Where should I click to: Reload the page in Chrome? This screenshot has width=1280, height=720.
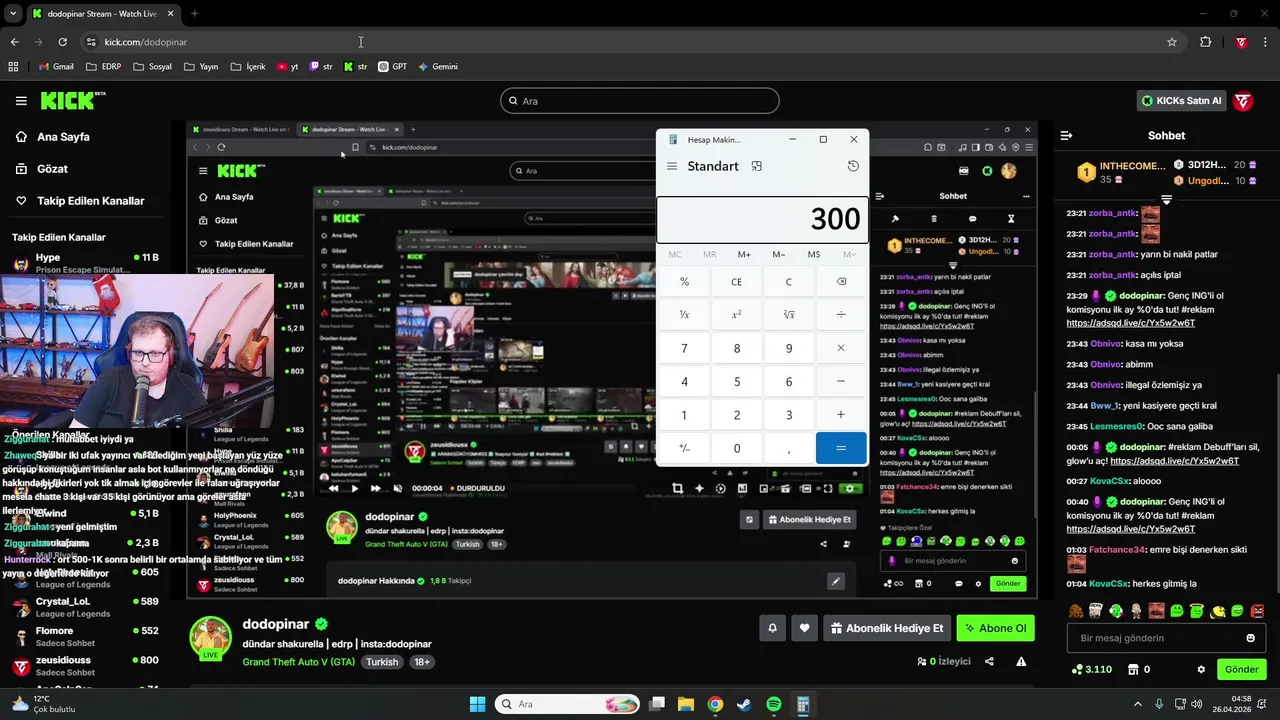pos(62,42)
